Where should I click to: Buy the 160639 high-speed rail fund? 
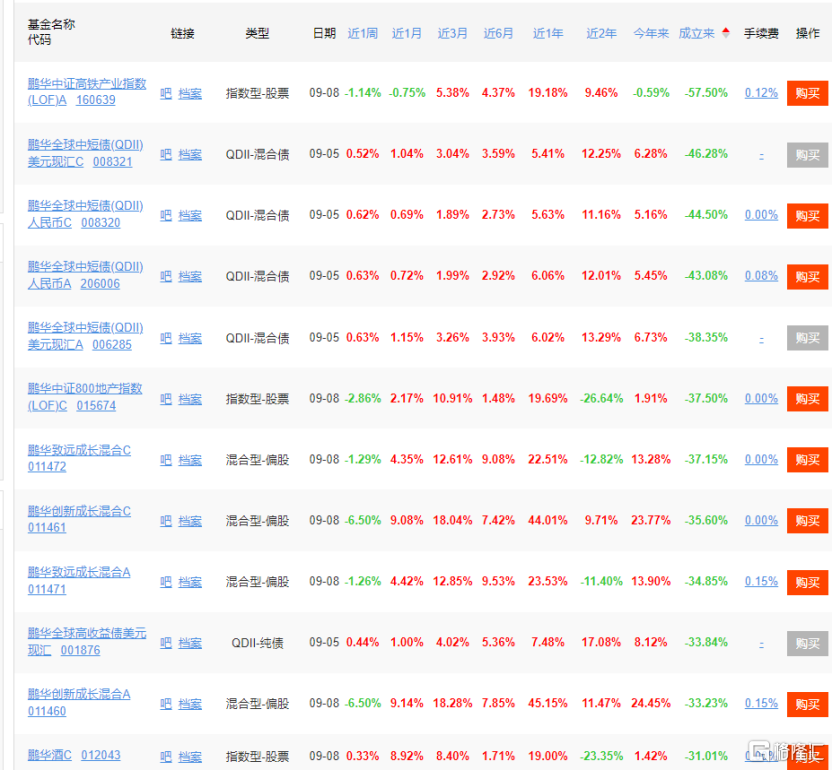coord(807,93)
